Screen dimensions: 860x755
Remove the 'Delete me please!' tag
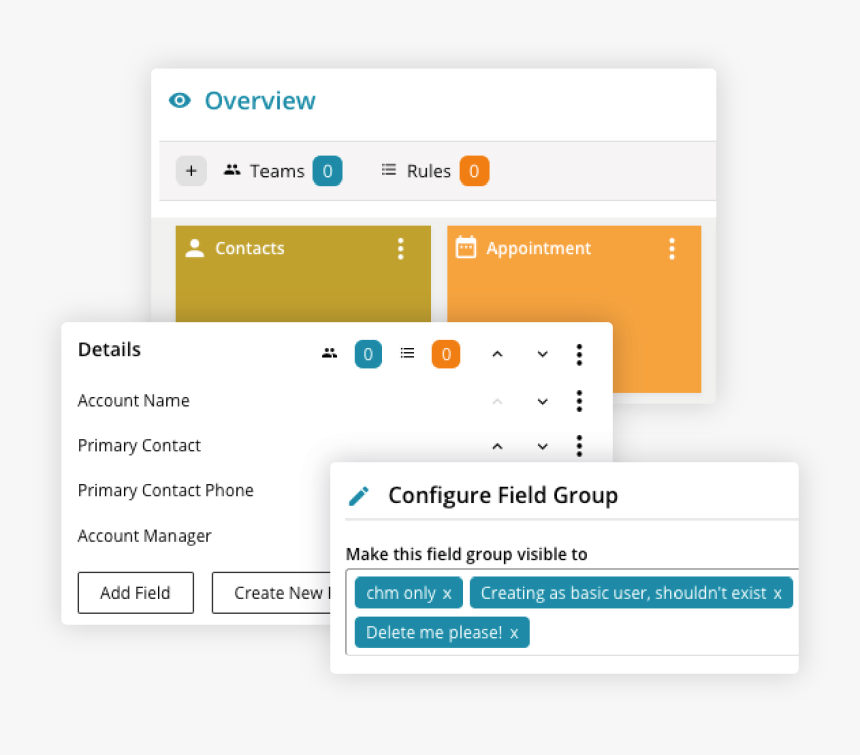coord(514,633)
